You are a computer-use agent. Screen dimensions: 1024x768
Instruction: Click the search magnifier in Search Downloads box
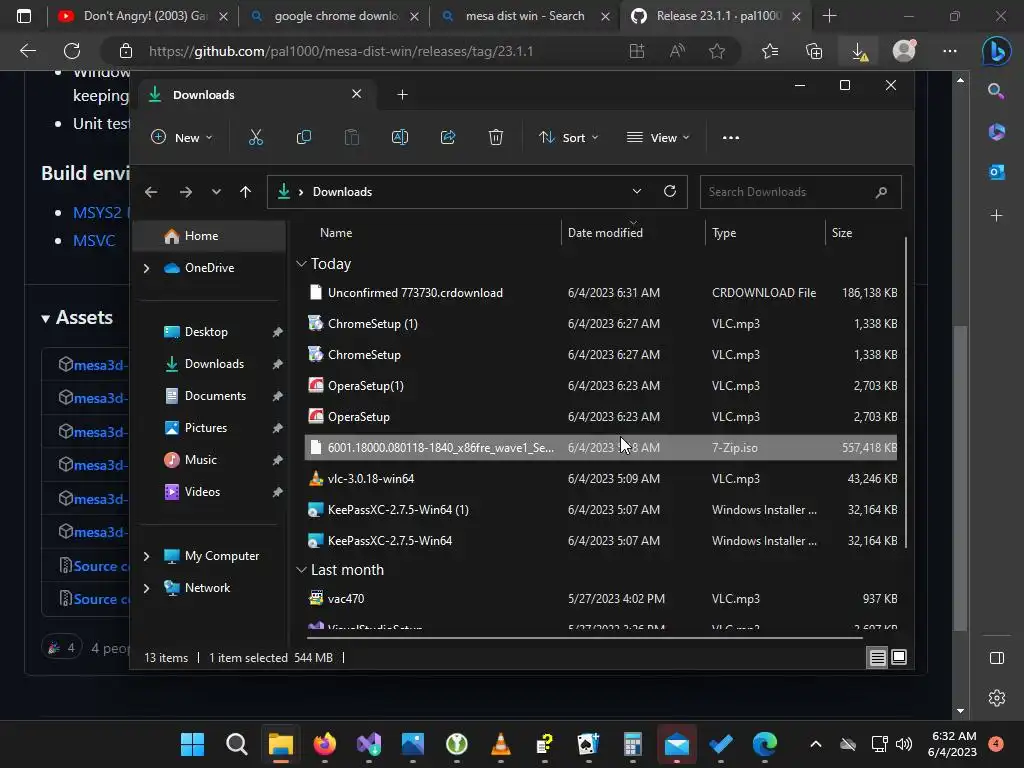(x=881, y=192)
